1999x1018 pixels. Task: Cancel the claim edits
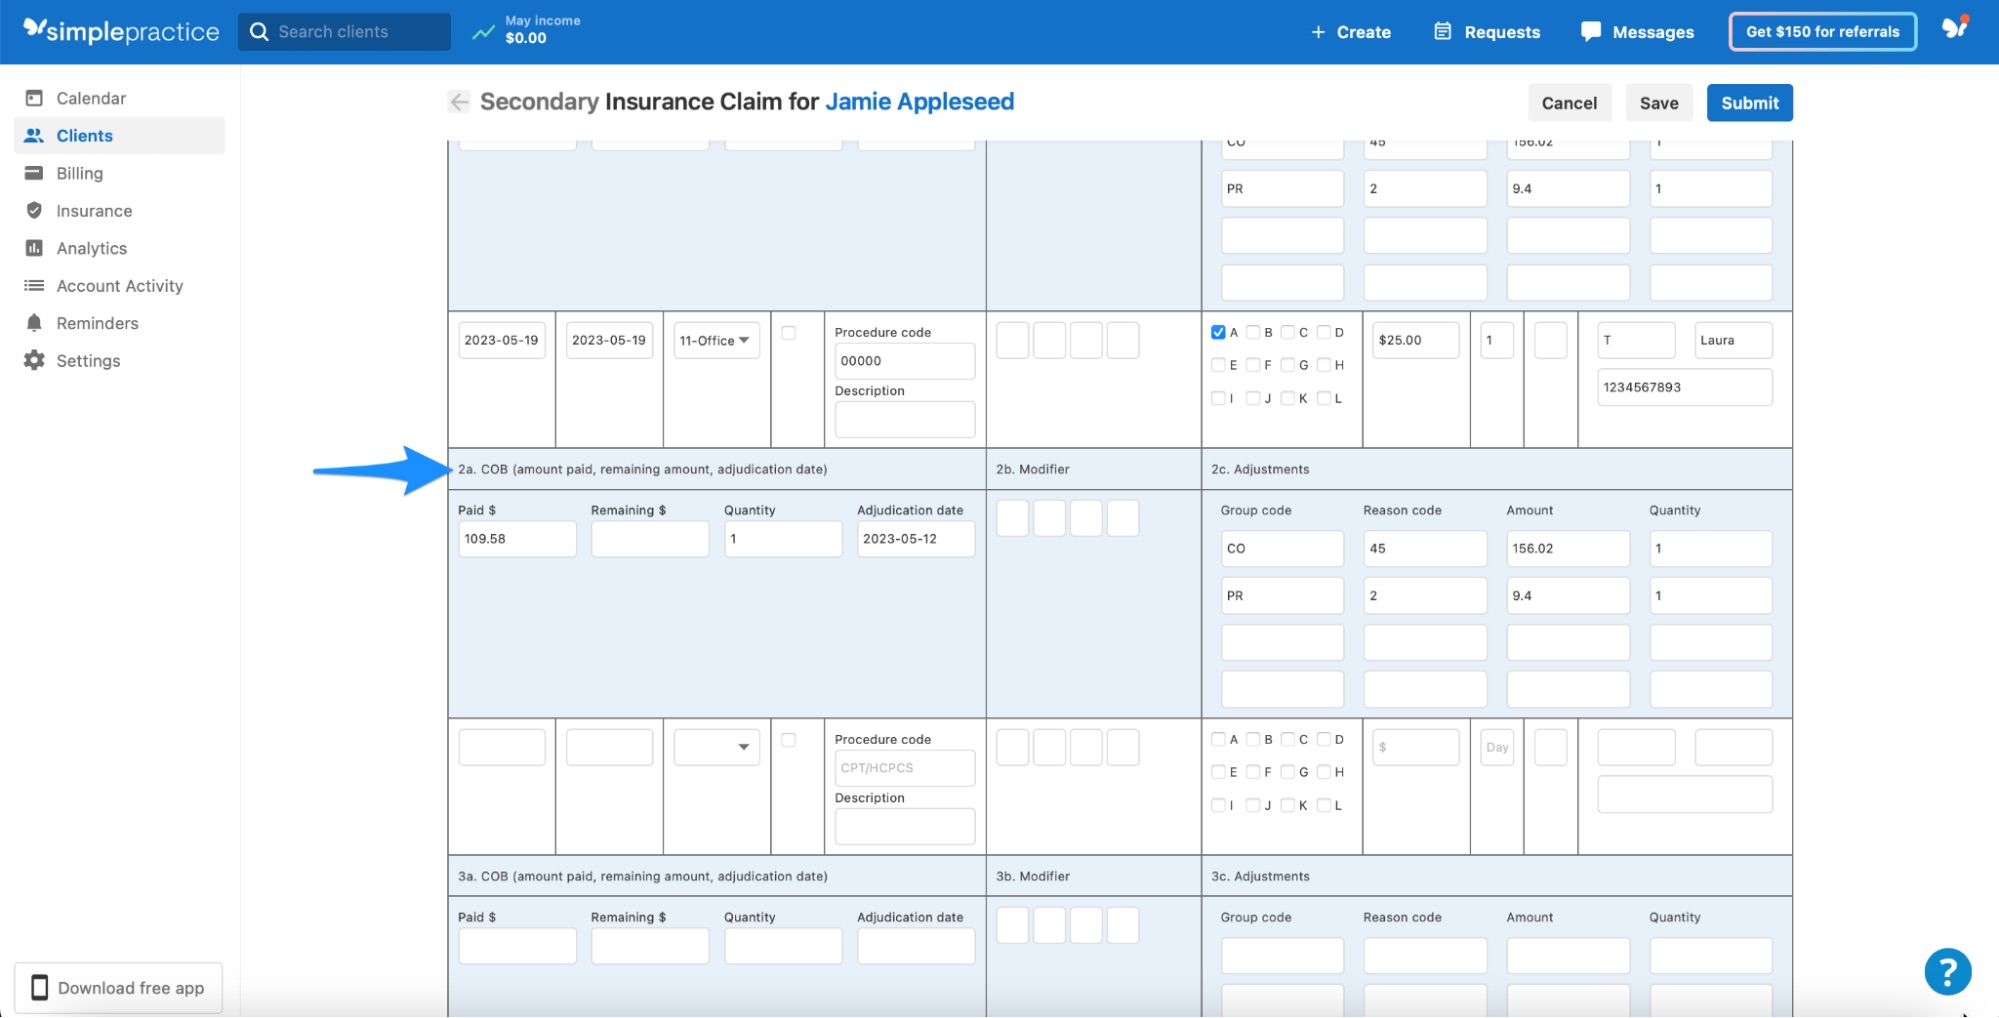(x=1569, y=102)
